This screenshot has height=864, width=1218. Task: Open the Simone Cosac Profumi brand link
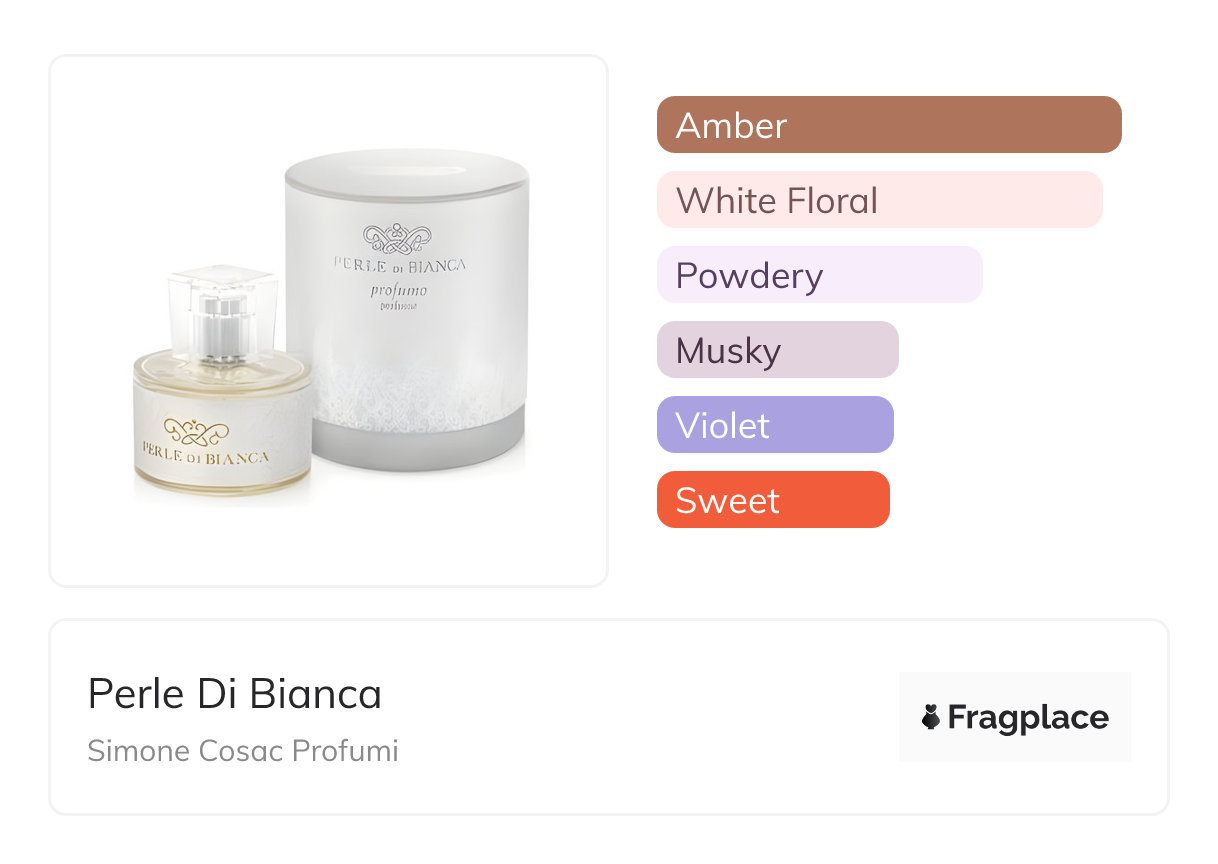point(243,751)
